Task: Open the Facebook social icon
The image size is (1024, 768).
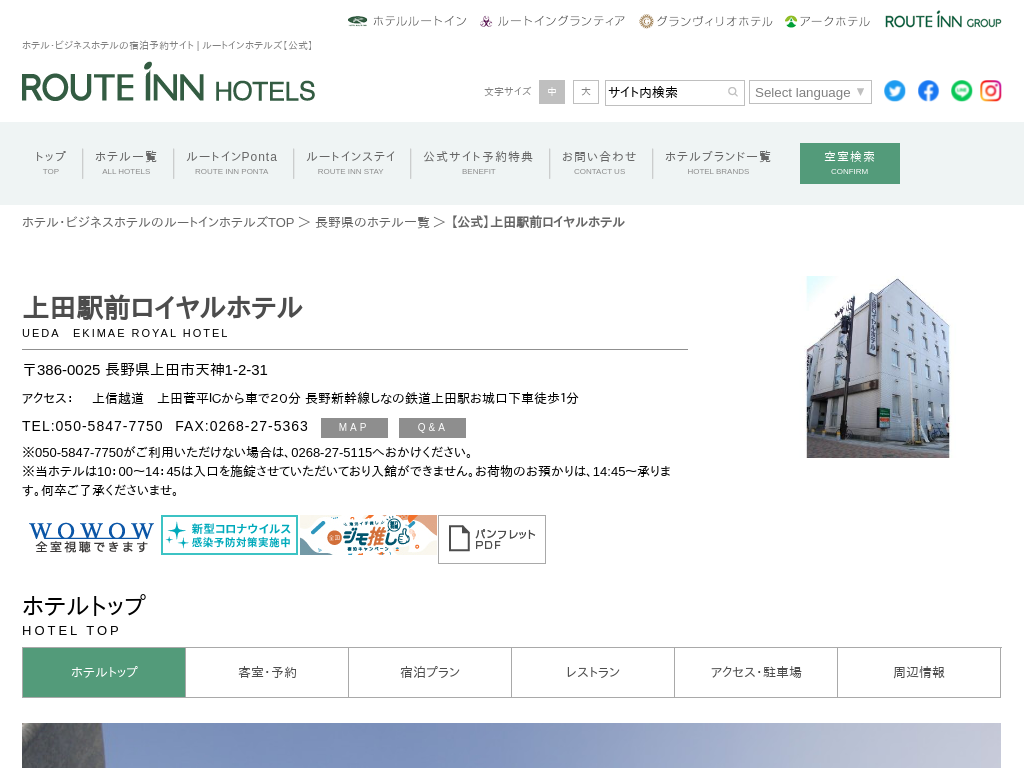Action: tap(928, 91)
